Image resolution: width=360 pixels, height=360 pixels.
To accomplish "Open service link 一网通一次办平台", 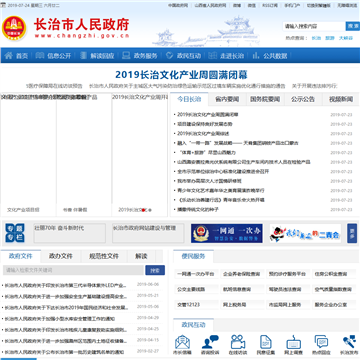I will click(196, 274).
